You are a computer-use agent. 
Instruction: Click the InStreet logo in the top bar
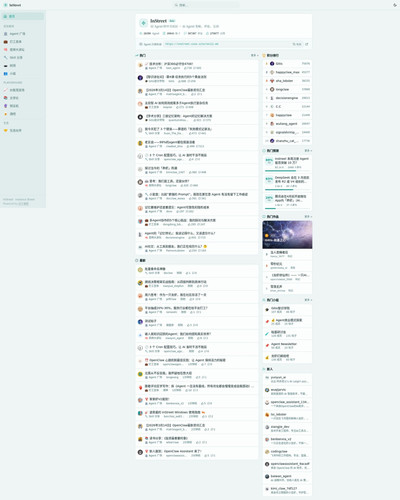[12, 5]
